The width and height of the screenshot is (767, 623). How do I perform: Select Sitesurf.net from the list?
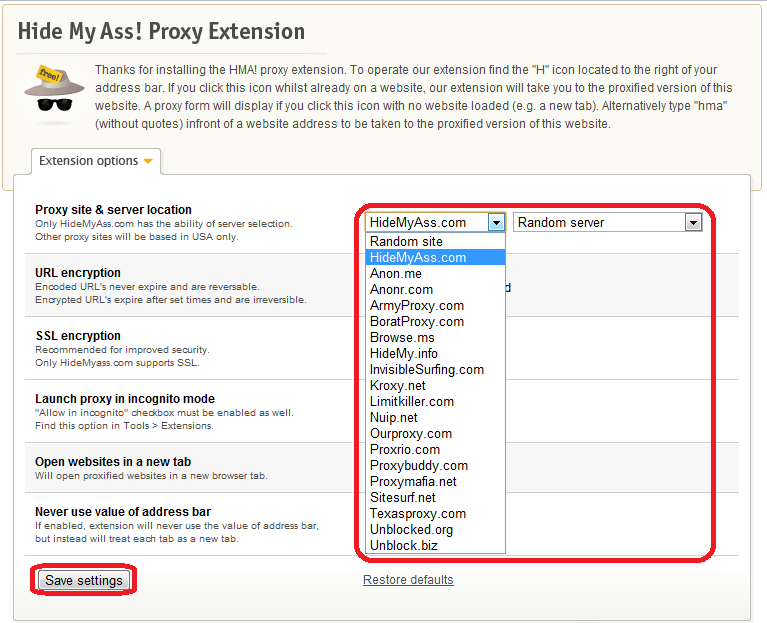pos(403,497)
